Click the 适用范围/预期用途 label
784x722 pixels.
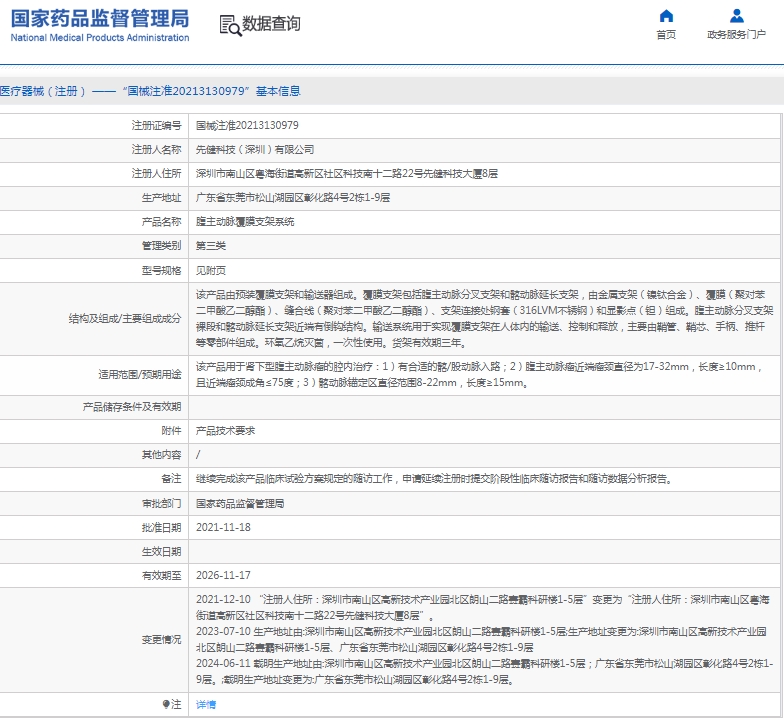point(140,374)
